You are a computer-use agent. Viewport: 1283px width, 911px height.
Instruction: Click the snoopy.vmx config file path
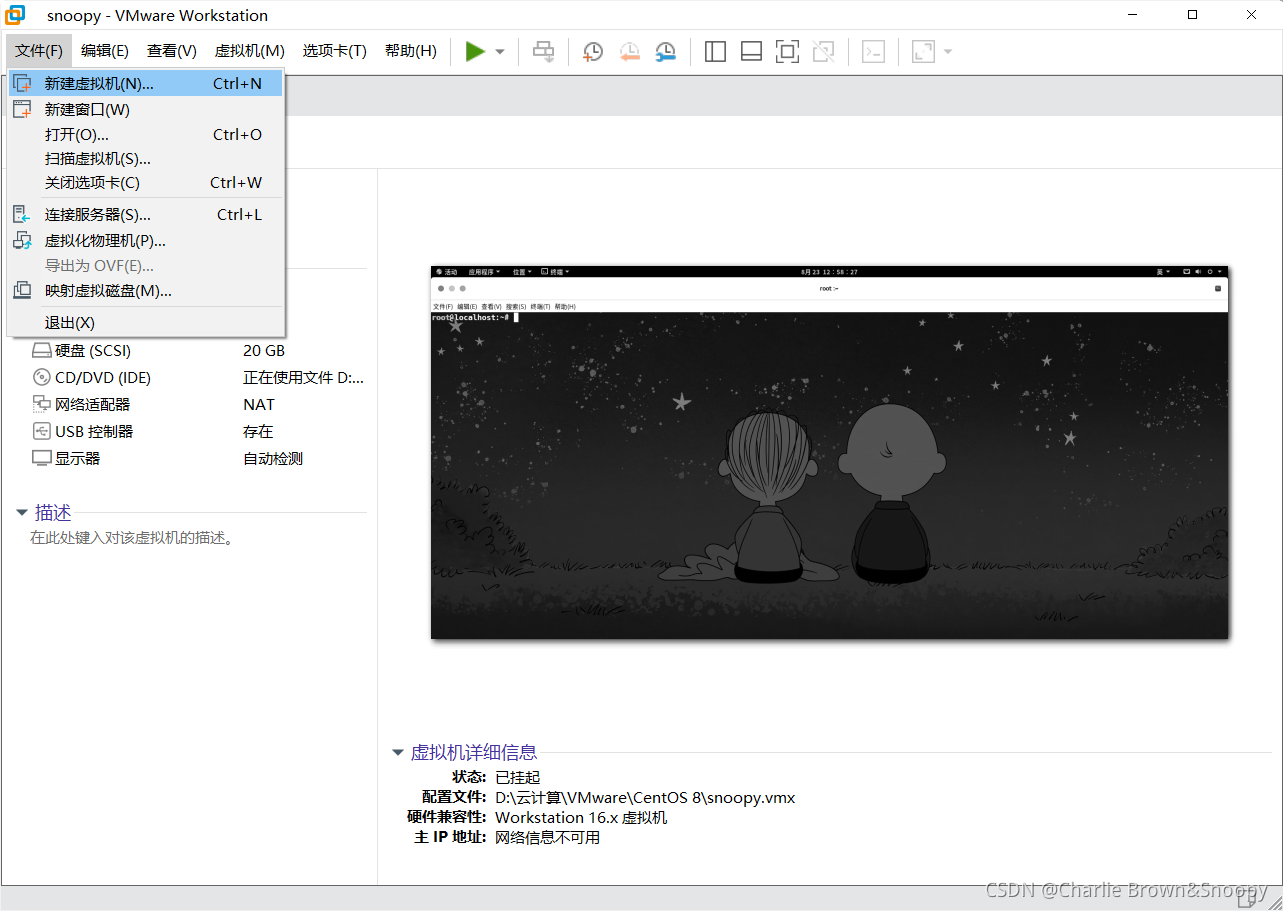[645, 798]
